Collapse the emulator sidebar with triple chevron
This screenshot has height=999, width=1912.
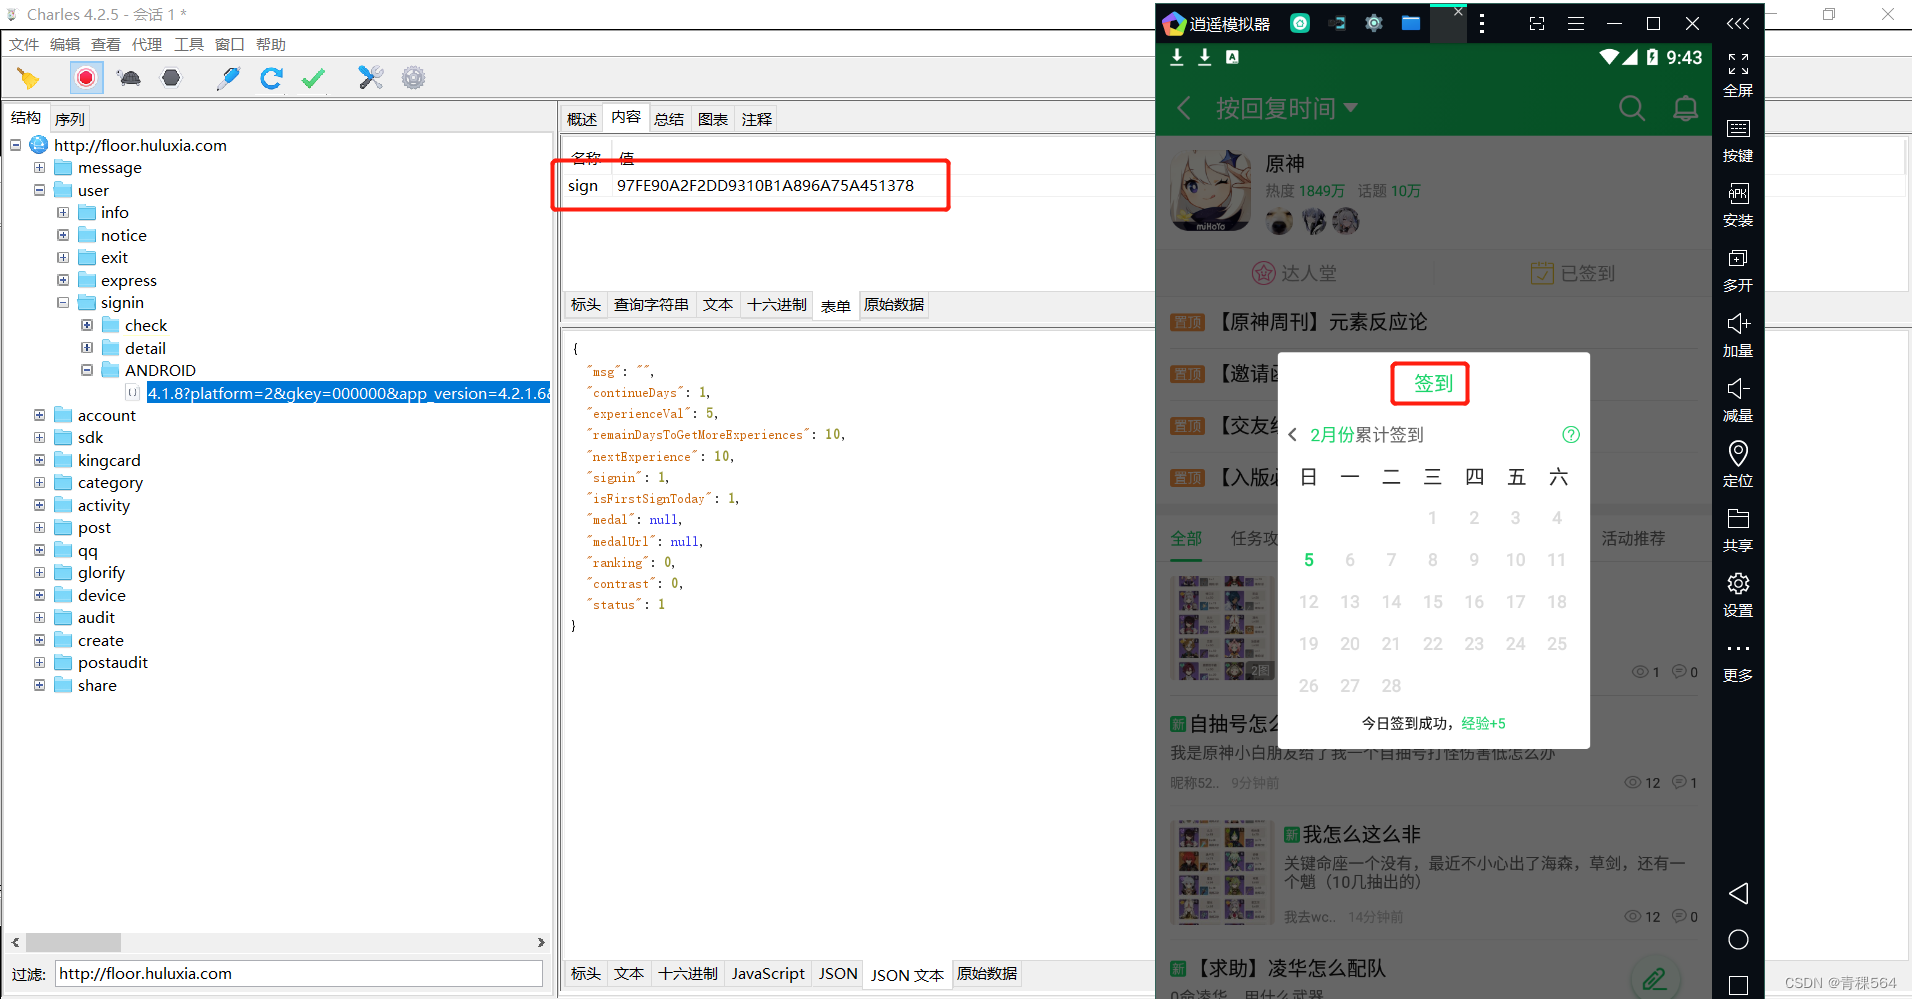pyautogui.click(x=1738, y=23)
